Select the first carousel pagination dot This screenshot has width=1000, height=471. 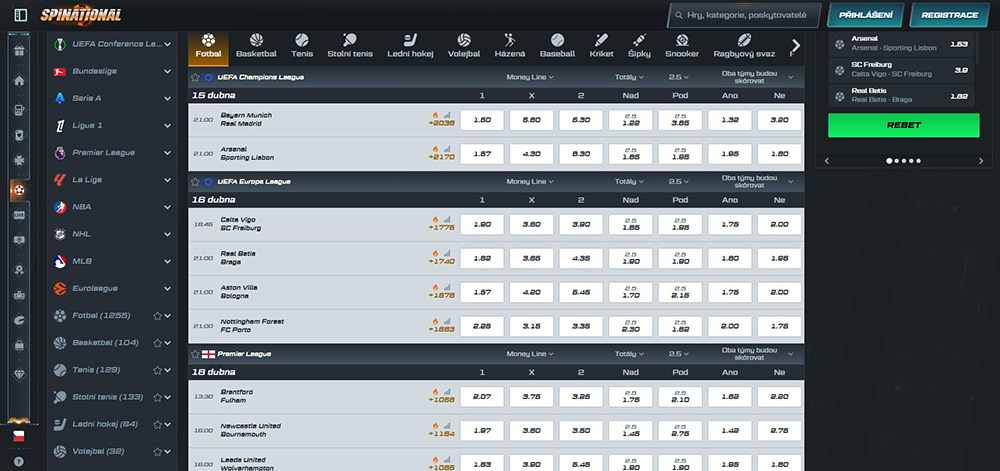(x=890, y=161)
